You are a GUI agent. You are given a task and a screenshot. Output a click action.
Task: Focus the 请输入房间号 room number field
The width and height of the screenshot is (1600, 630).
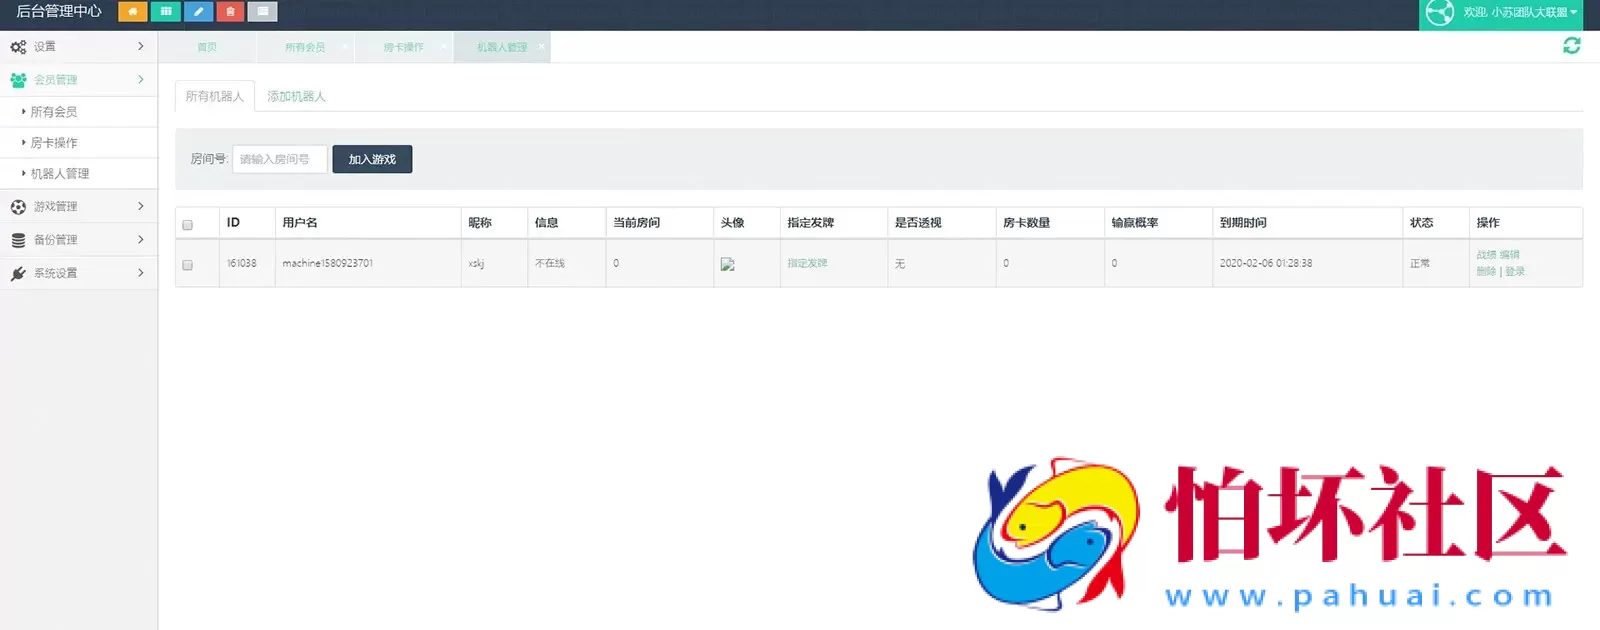point(279,159)
